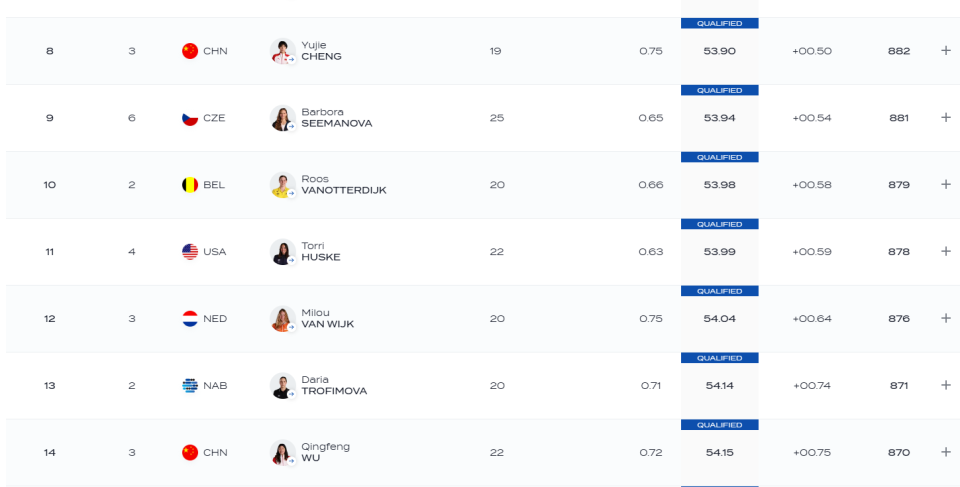
Task: Open Milou VAN WIJK name link
Action: 328,319
